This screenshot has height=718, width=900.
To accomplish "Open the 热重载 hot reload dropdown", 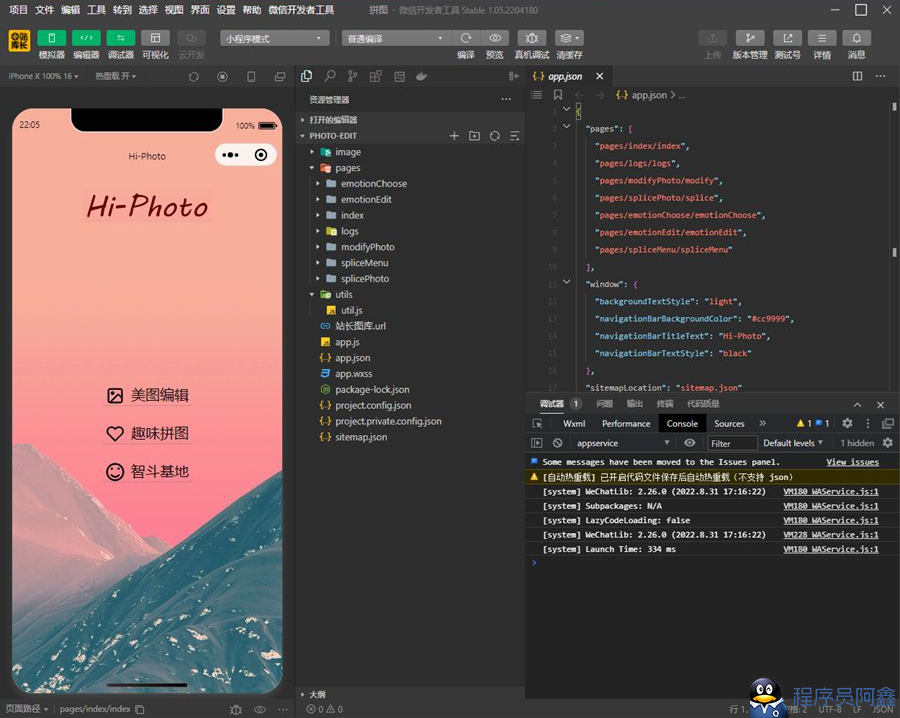I will pyautogui.click(x=115, y=76).
